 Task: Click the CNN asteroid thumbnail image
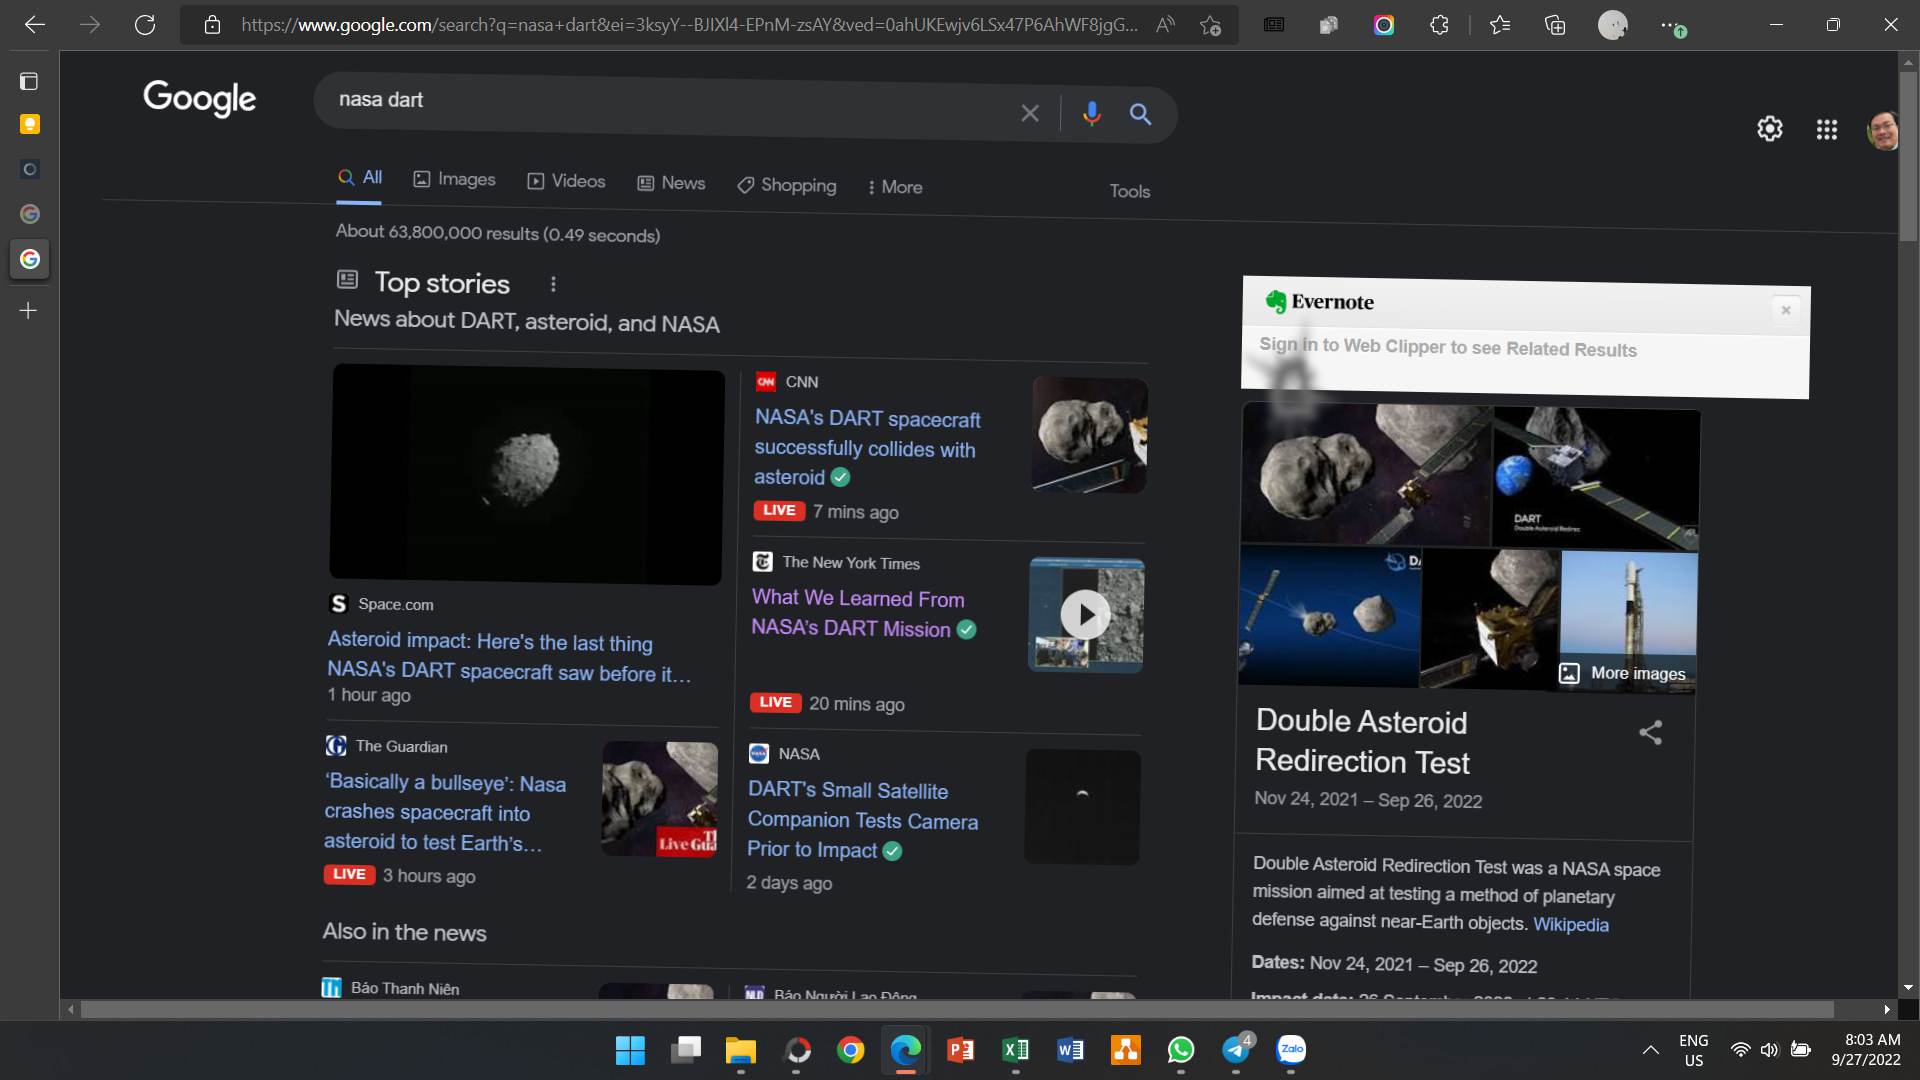point(1089,434)
